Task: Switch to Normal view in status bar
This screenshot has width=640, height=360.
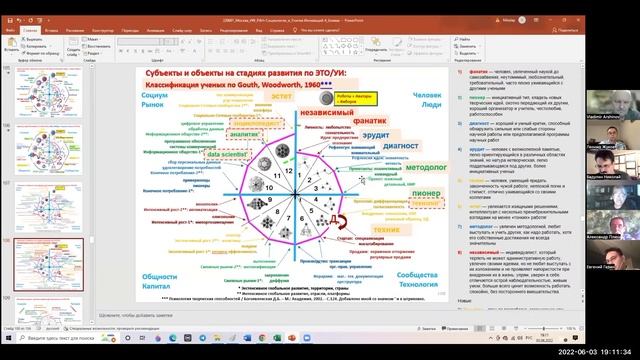Action: click(480, 328)
